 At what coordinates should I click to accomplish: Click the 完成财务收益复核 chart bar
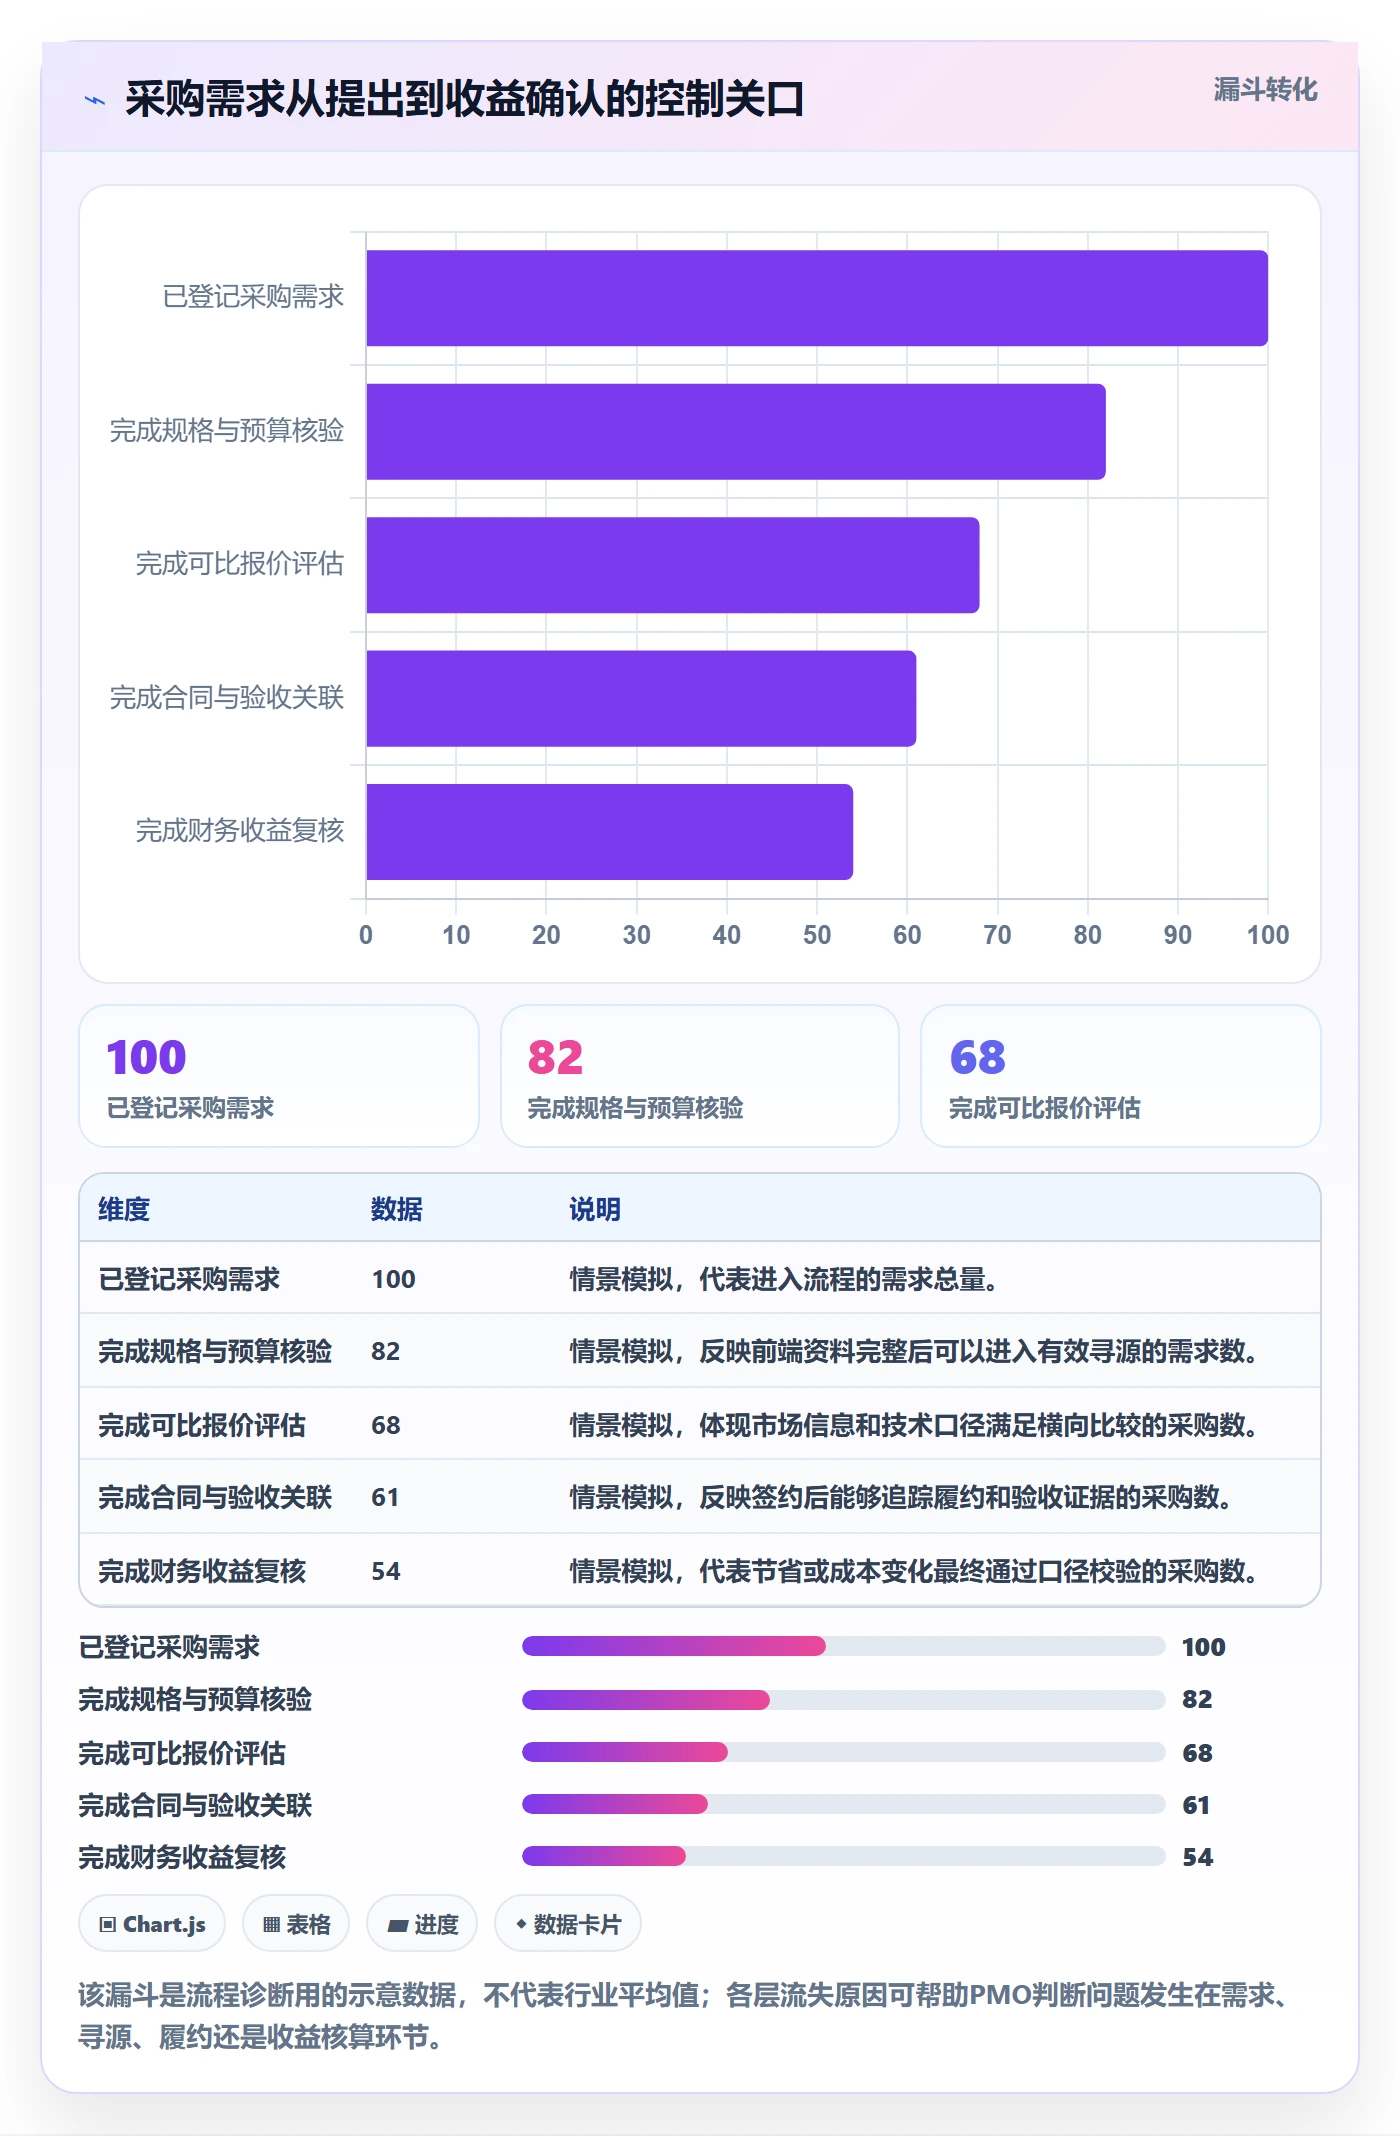pyautogui.click(x=610, y=832)
